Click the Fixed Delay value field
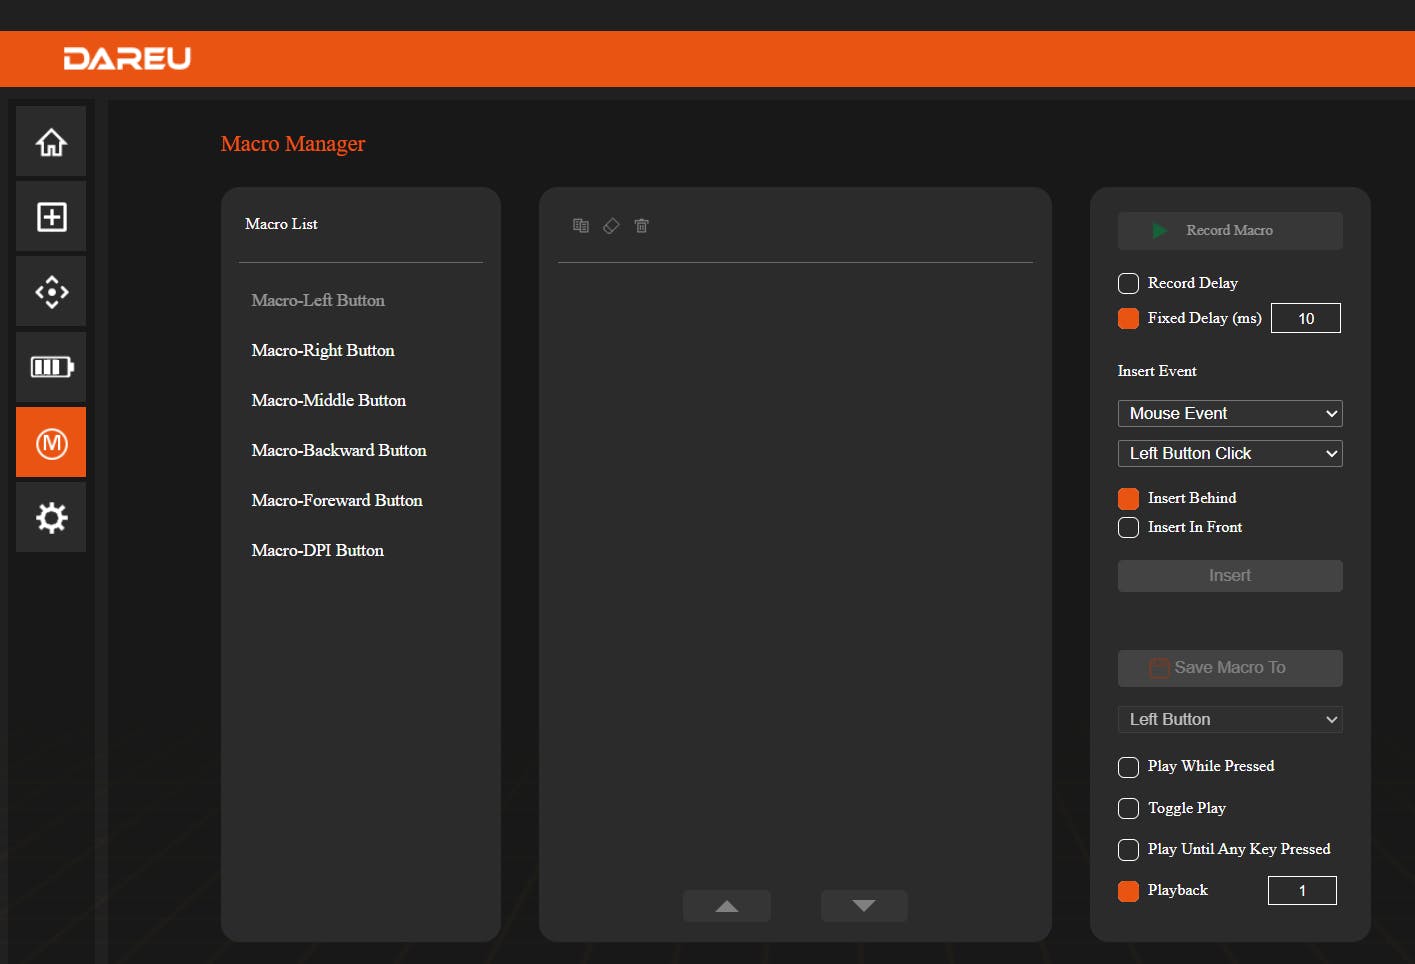 click(x=1305, y=319)
